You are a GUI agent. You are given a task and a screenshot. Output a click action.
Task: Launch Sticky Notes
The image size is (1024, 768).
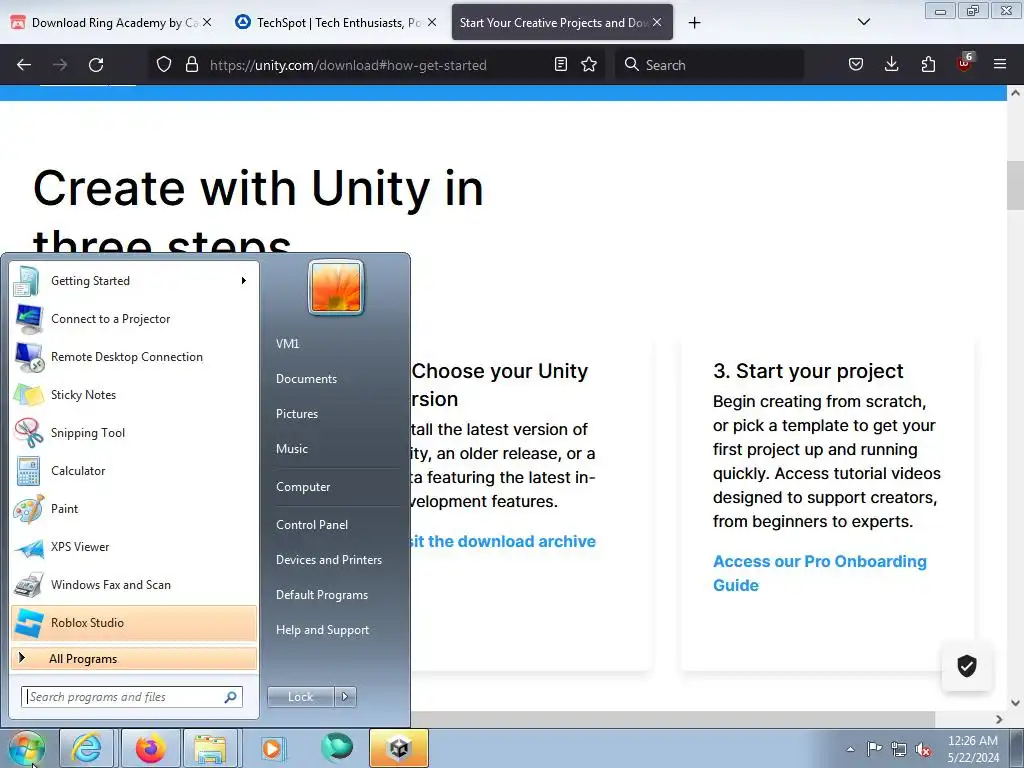click(x=134, y=394)
